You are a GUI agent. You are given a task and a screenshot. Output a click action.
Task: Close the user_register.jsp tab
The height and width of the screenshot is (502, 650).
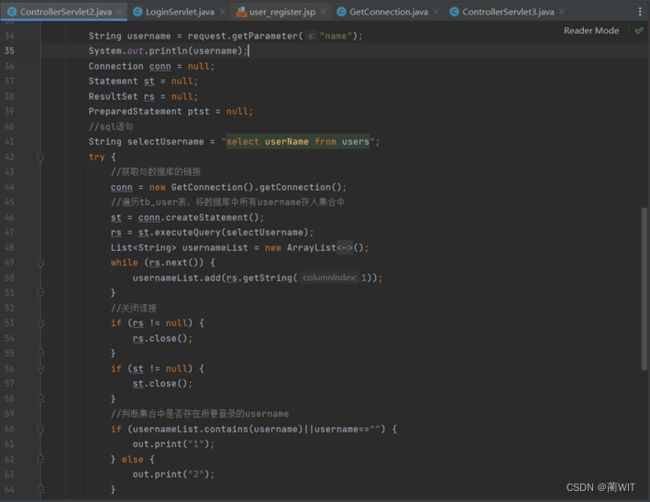point(324,12)
